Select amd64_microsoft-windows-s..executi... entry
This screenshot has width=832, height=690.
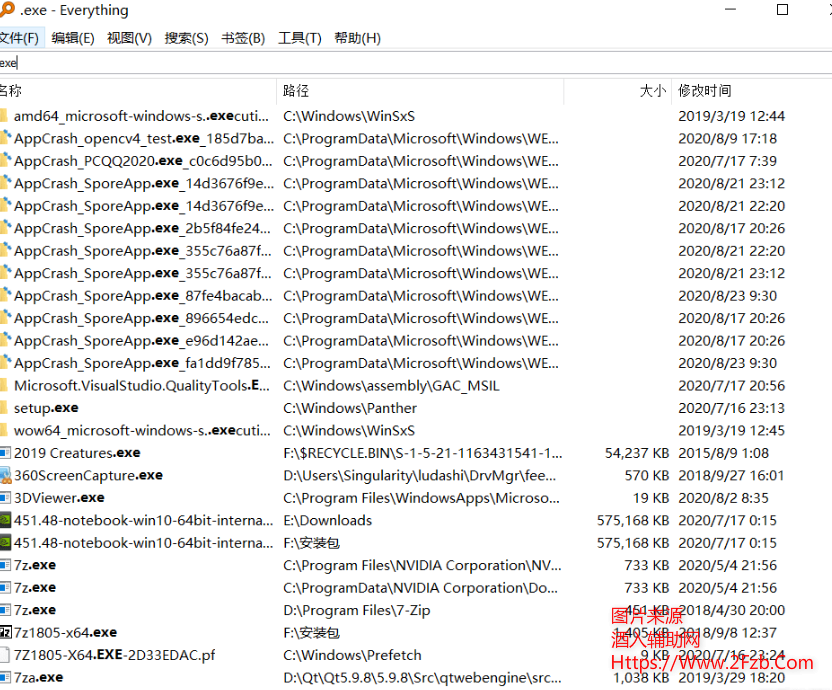pyautogui.click(x=141, y=116)
